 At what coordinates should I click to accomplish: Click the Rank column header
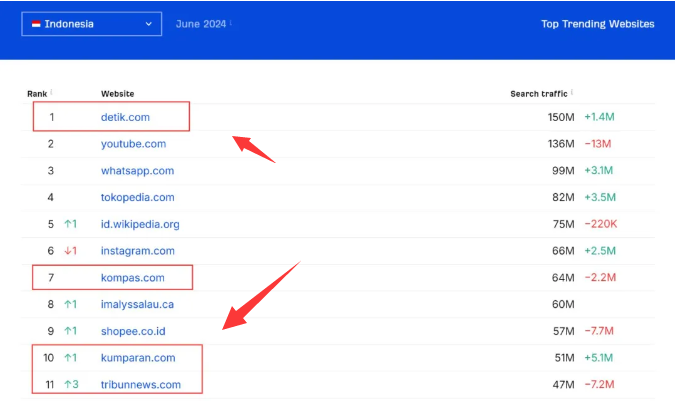pyautogui.click(x=37, y=94)
